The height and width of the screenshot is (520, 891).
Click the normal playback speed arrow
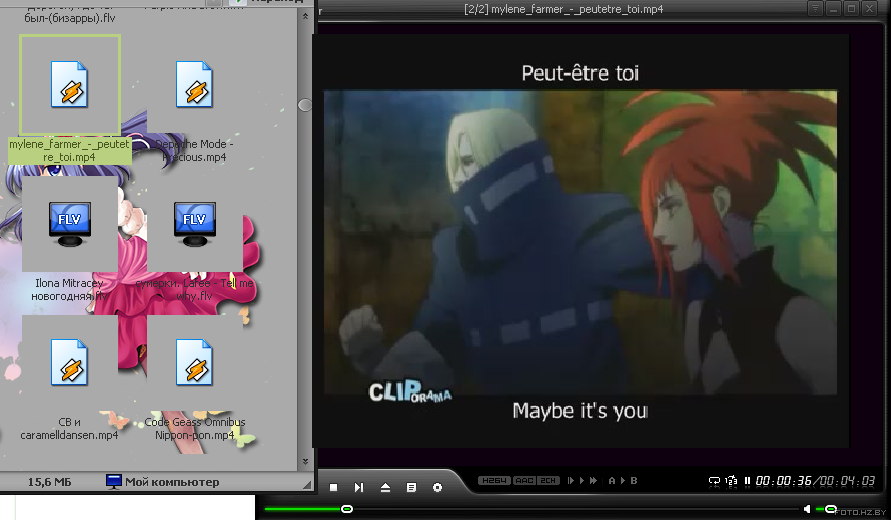(582, 481)
